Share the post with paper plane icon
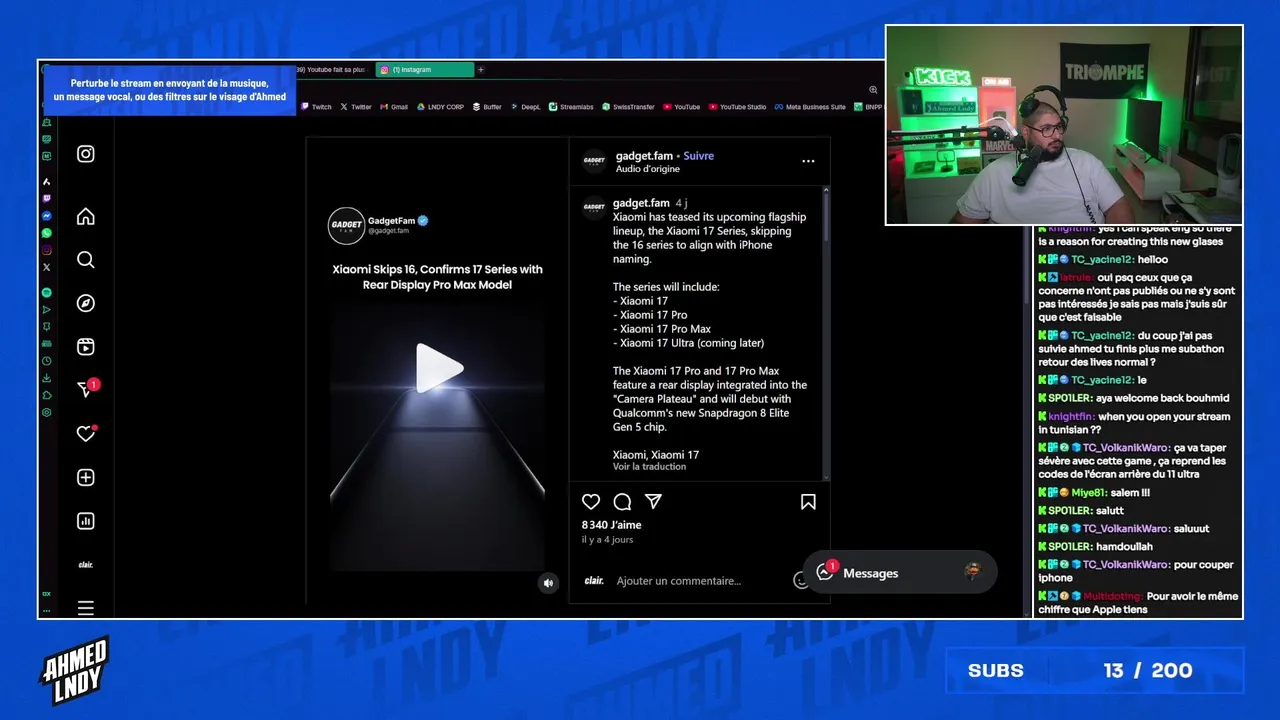Image resolution: width=1280 pixels, height=720 pixels. (653, 502)
